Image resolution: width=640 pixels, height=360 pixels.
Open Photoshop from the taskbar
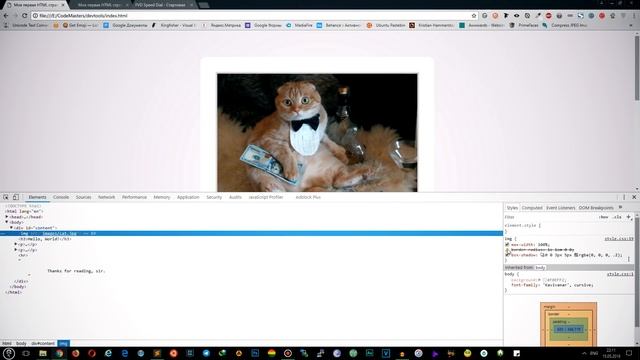pos(255,353)
